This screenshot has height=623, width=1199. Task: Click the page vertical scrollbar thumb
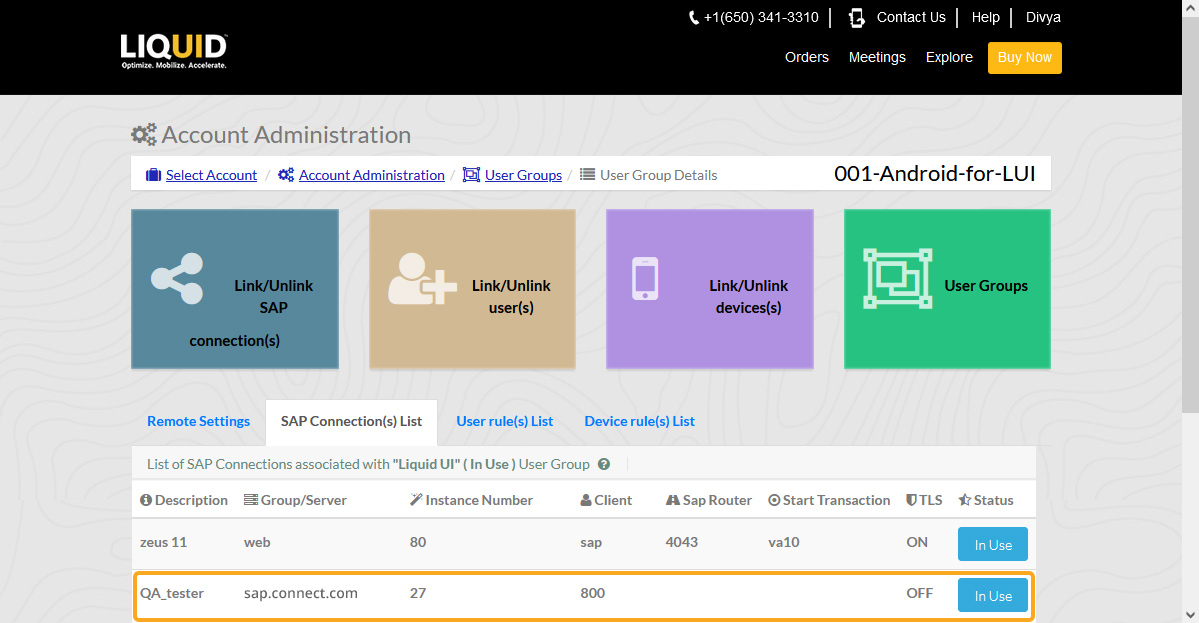tap(1190, 214)
